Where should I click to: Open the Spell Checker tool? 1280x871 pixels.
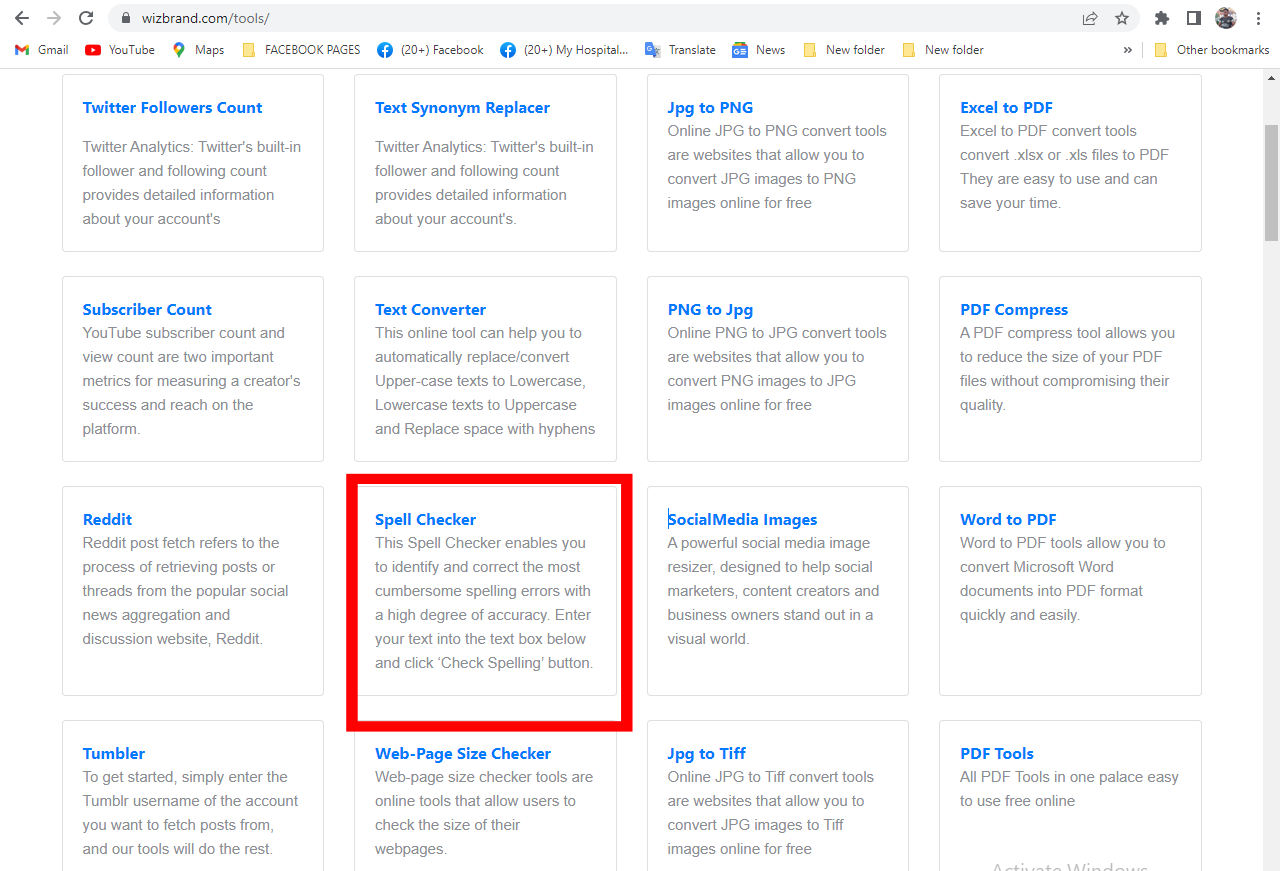click(x=425, y=519)
